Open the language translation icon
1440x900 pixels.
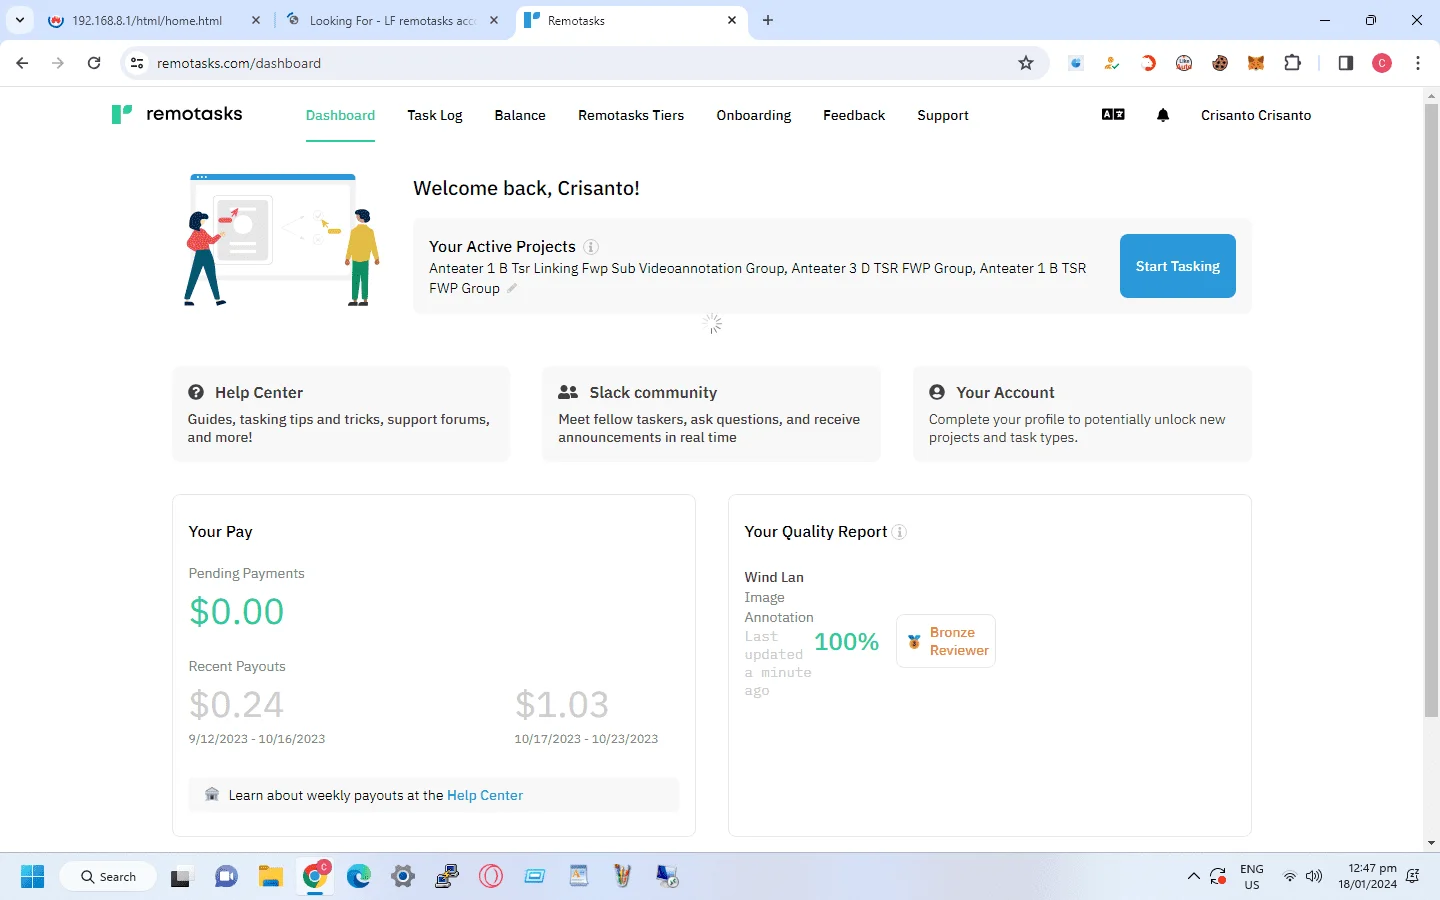tap(1113, 115)
